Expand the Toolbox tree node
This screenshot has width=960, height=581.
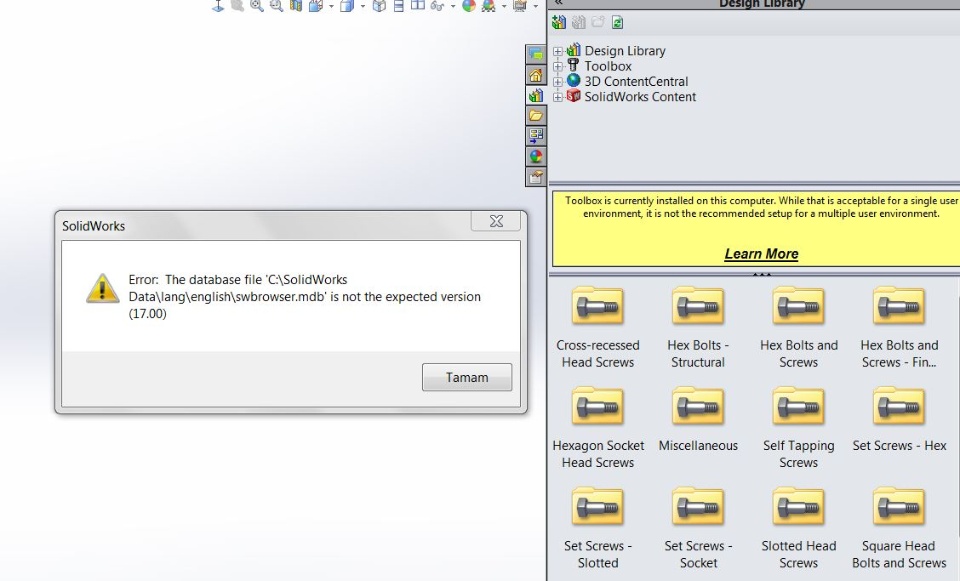click(x=558, y=67)
